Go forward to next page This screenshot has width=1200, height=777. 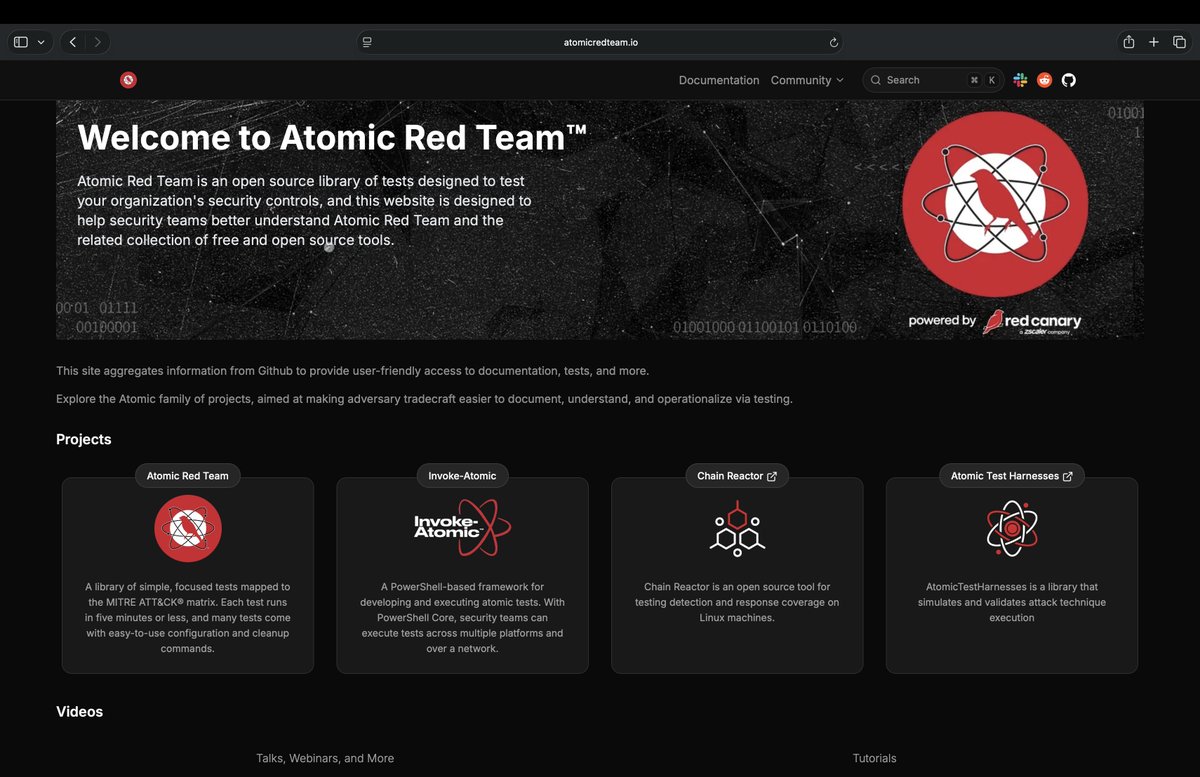click(97, 42)
